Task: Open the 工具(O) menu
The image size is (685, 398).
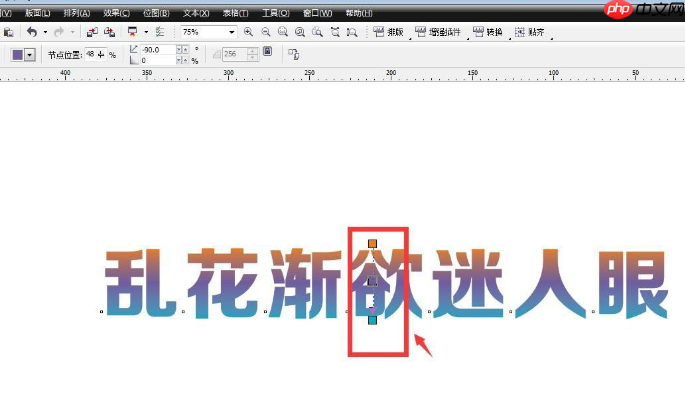Action: tap(276, 13)
